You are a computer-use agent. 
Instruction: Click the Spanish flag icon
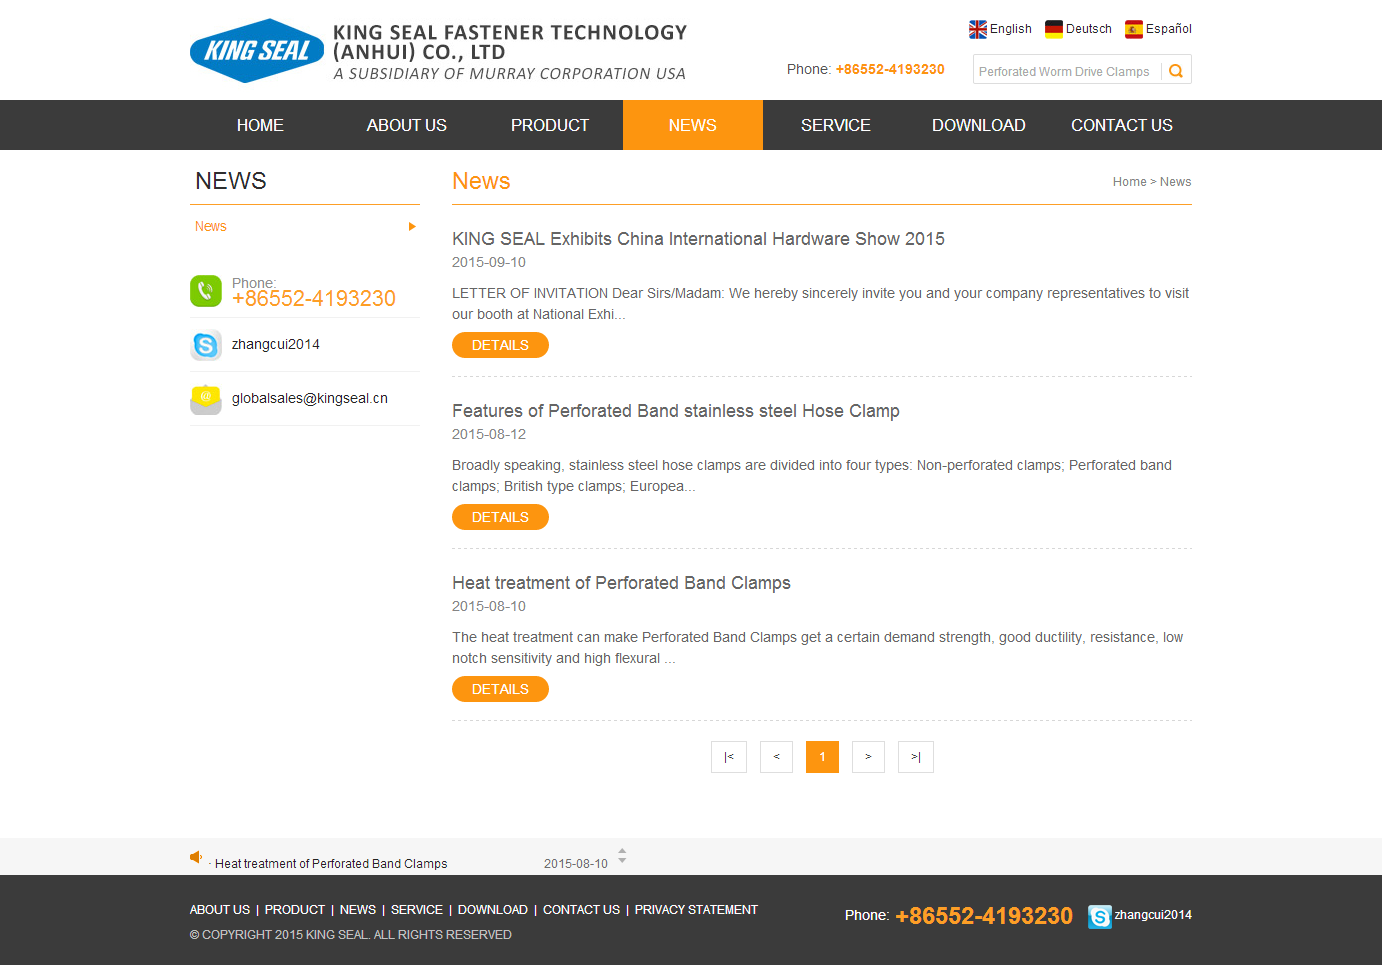pos(1134,29)
